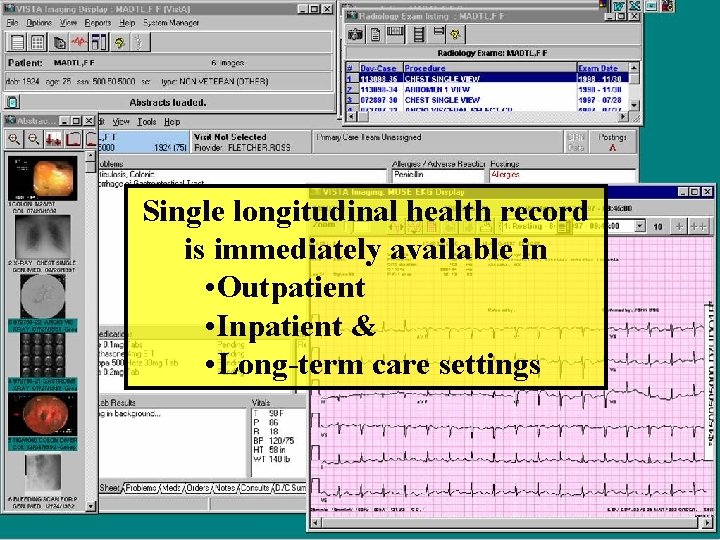Open Help menu in VISTA Imaging Display
Image resolution: width=720 pixels, height=540 pixels.
point(127,22)
